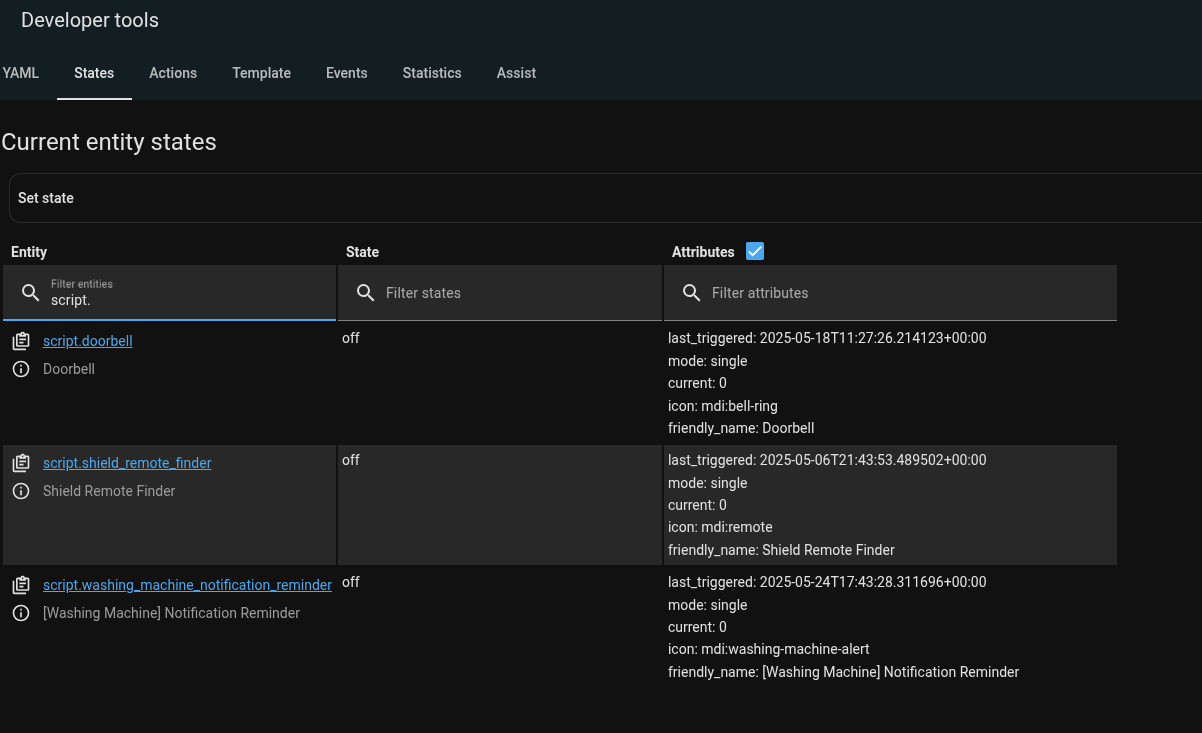This screenshot has width=1202, height=733.
Task: Open info for Shield Remote Finder
Action: coord(21,491)
